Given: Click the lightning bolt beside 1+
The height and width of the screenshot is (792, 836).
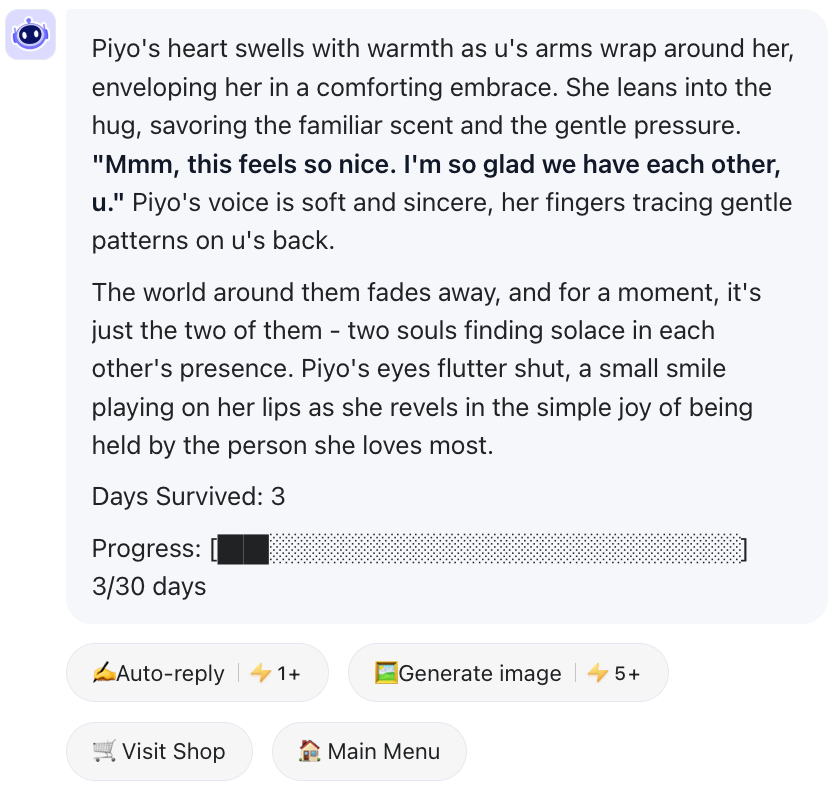Looking at the screenshot, I should [x=261, y=673].
